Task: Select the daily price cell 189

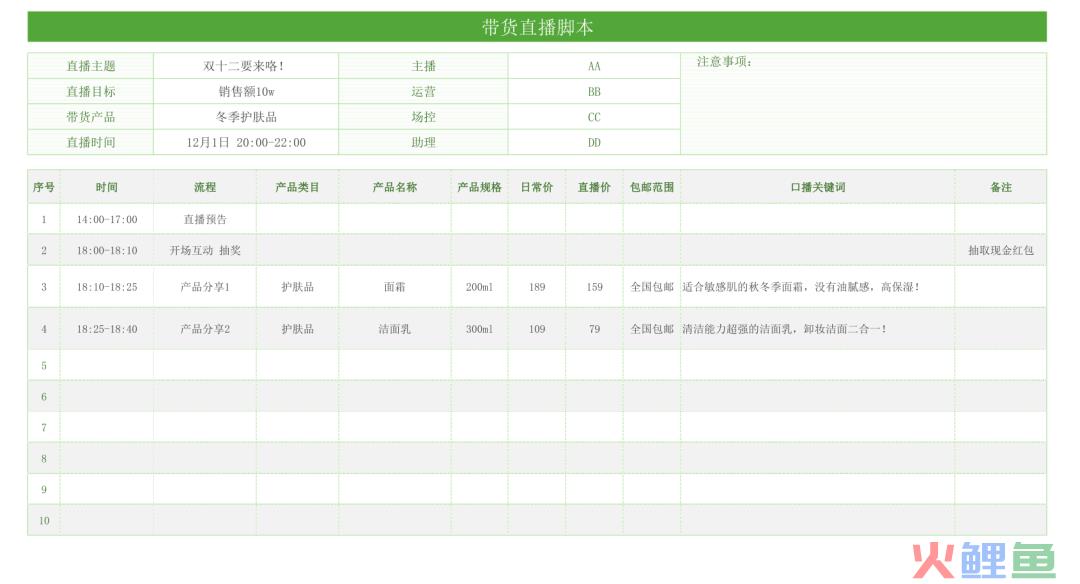Action: 537,286
